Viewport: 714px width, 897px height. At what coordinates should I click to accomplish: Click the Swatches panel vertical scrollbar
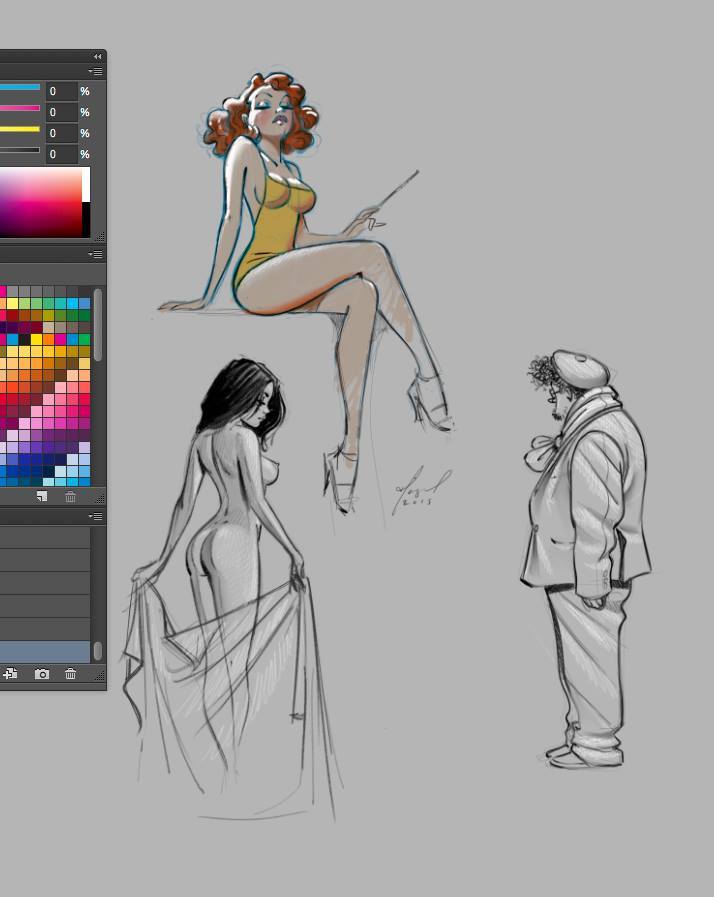98,324
